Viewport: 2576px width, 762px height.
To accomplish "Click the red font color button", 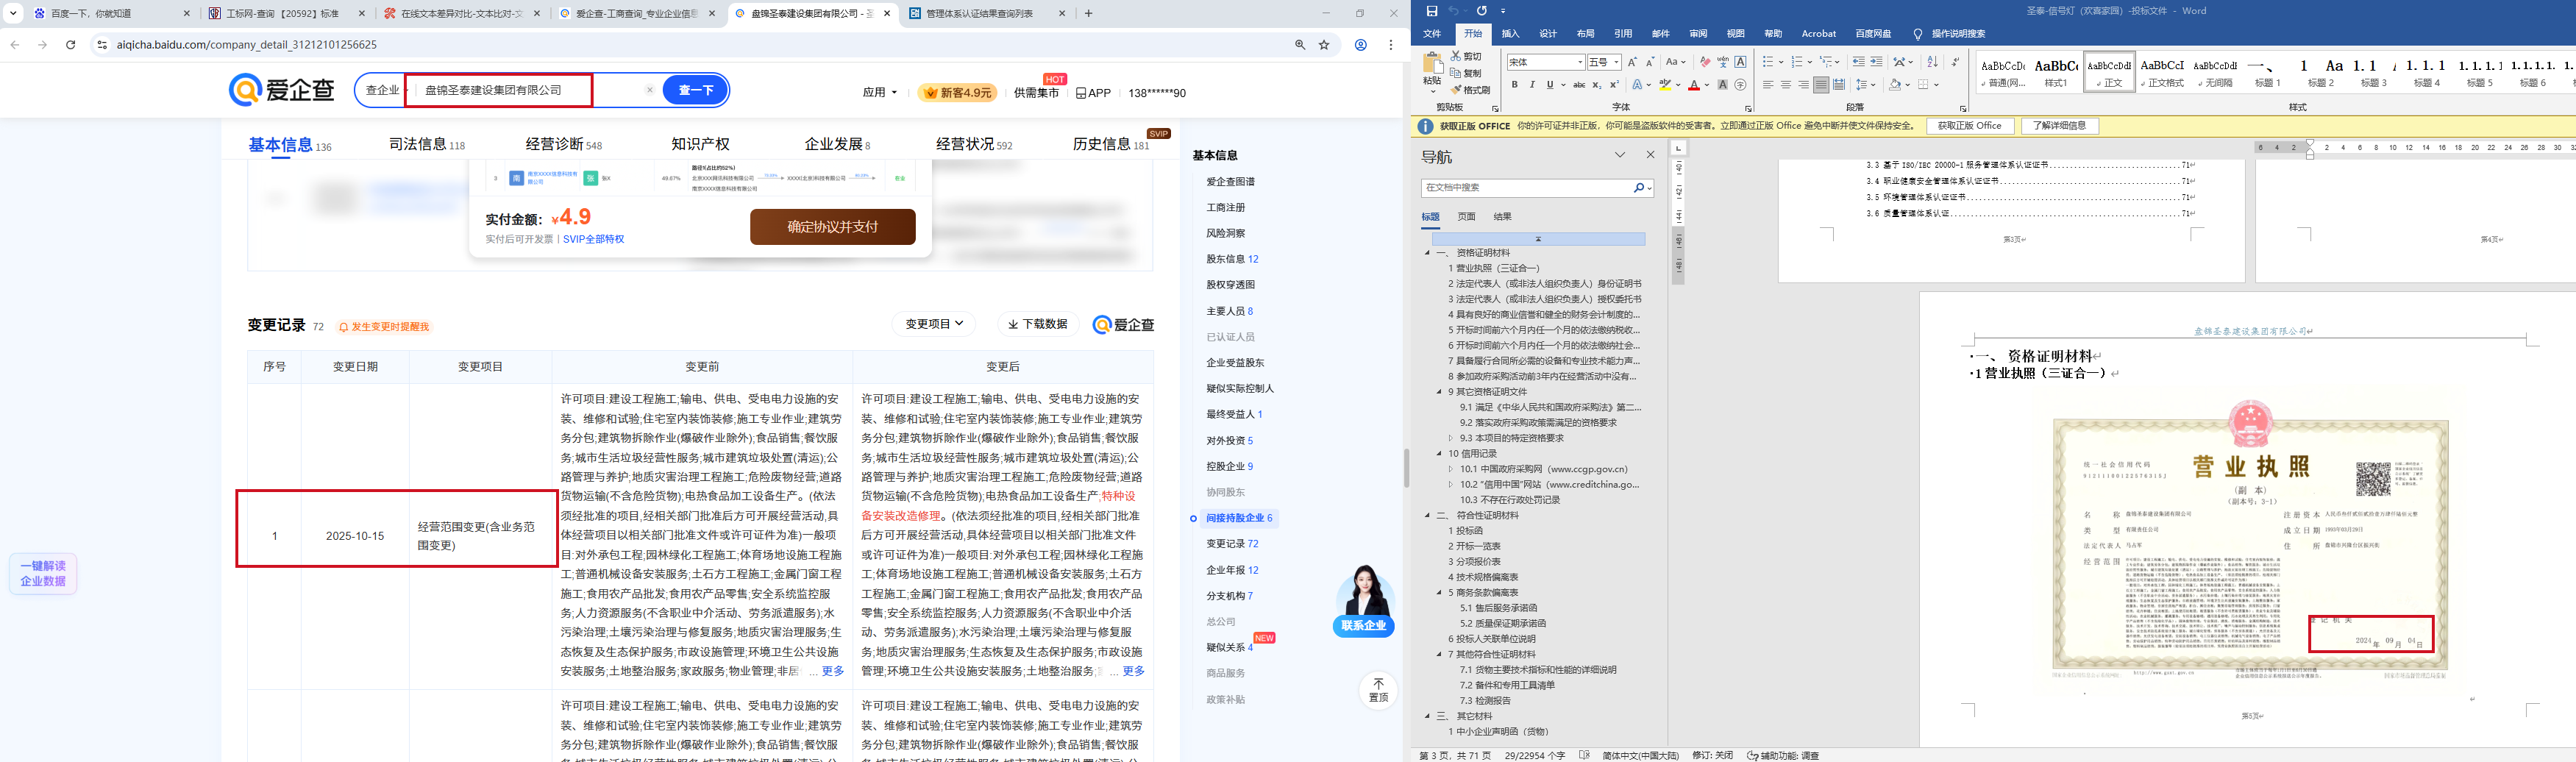I will coord(1693,85).
